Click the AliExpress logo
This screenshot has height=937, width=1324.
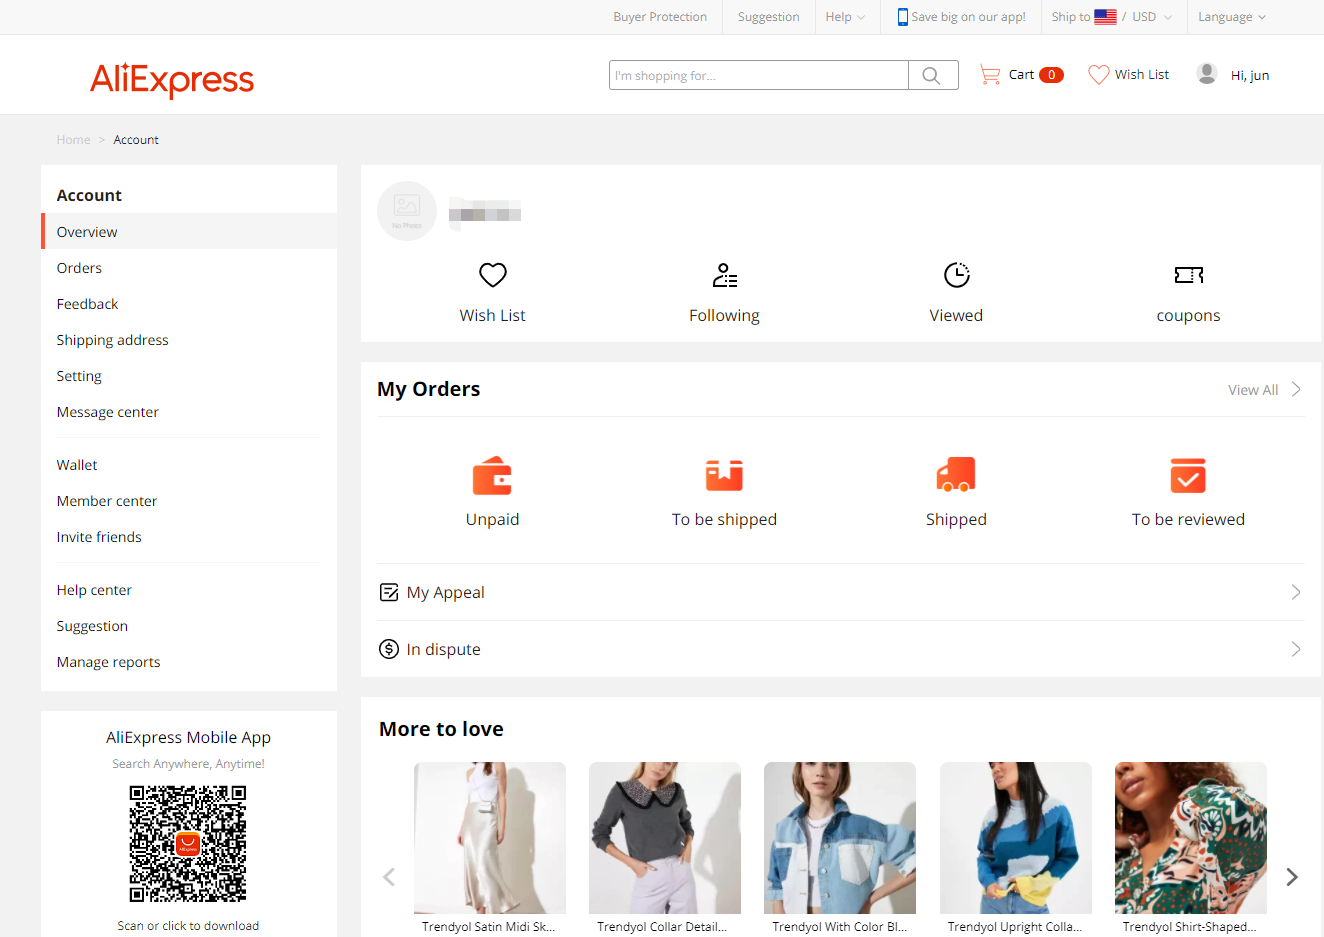pyautogui.click(x=172, y=79)
